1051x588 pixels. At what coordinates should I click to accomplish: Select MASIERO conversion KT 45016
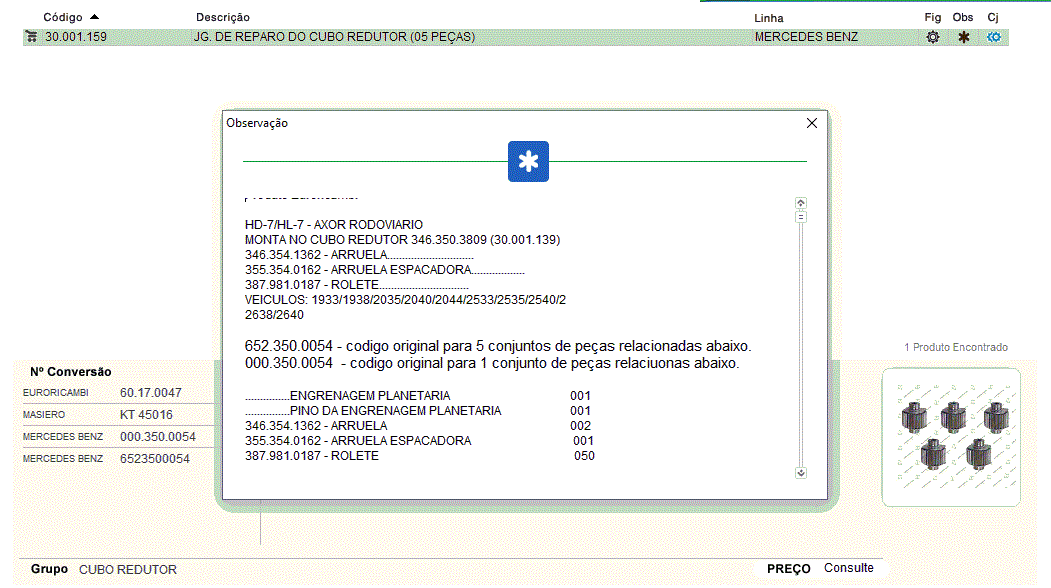click(x=146, y=415)
